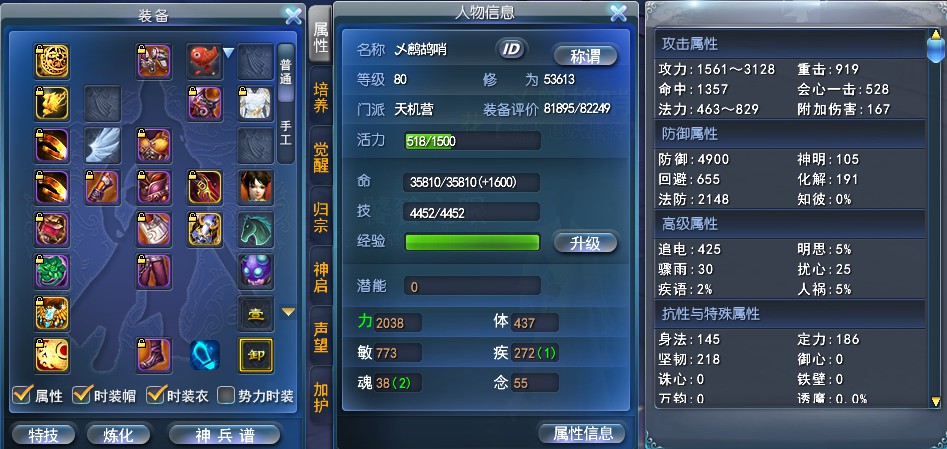This screenshot has width=947, height=449.
Task: Select the red goldfish pet icon
Action: [205, 60]
